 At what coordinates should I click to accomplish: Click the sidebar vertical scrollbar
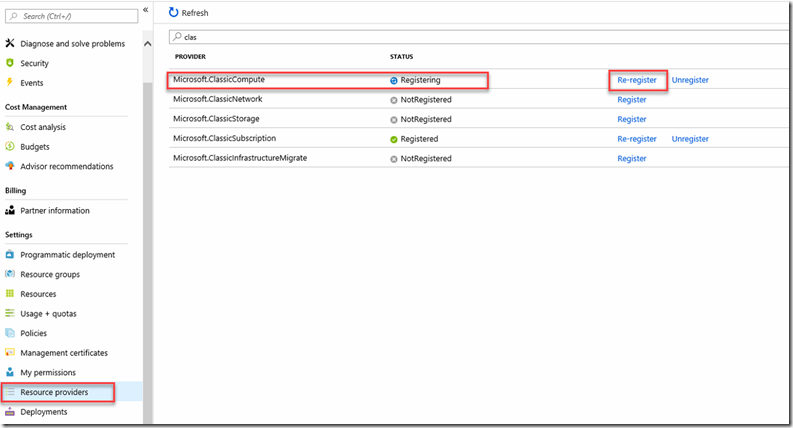(148, 251)
